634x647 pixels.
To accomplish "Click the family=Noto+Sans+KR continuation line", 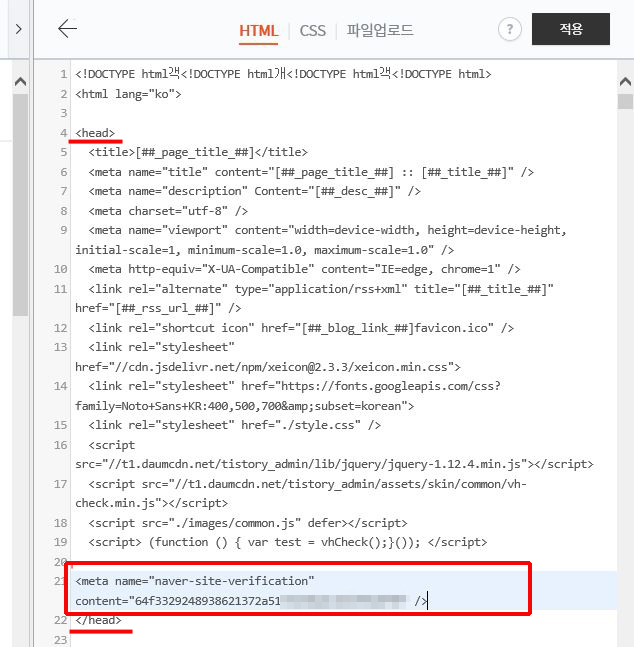I will coord(244,406).
